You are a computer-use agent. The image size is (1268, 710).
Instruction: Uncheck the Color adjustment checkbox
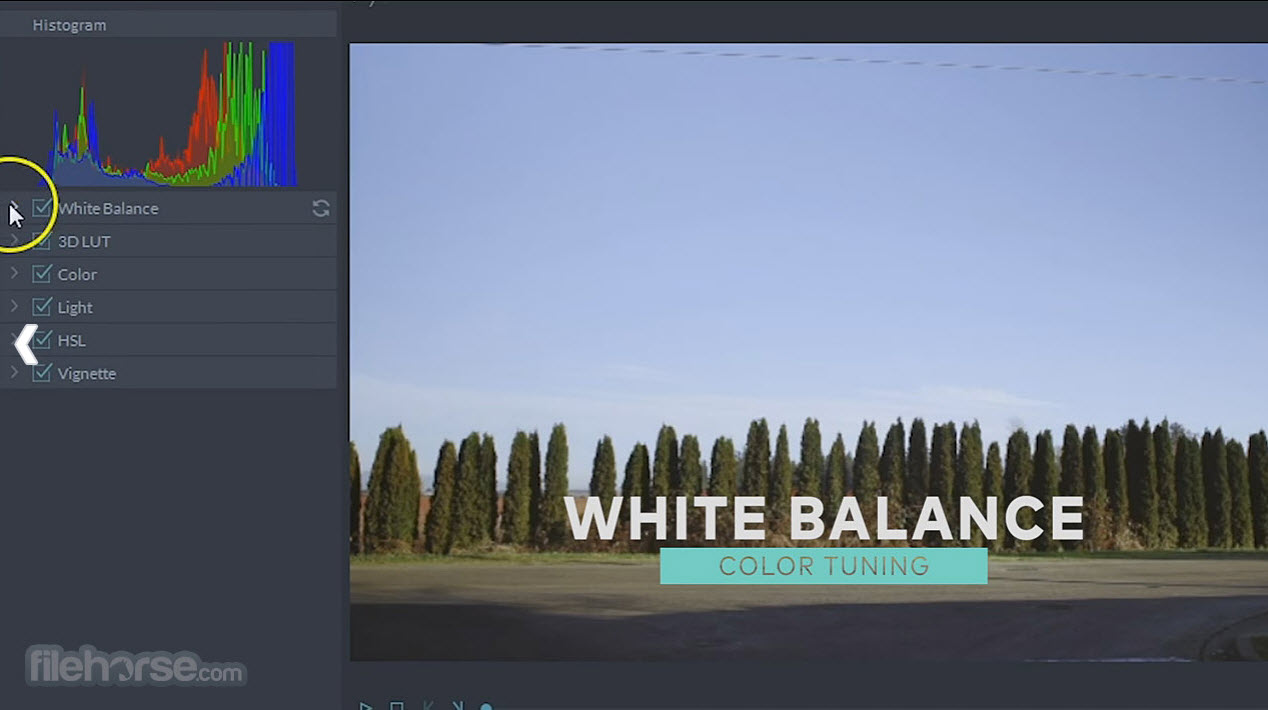[42, 274]
